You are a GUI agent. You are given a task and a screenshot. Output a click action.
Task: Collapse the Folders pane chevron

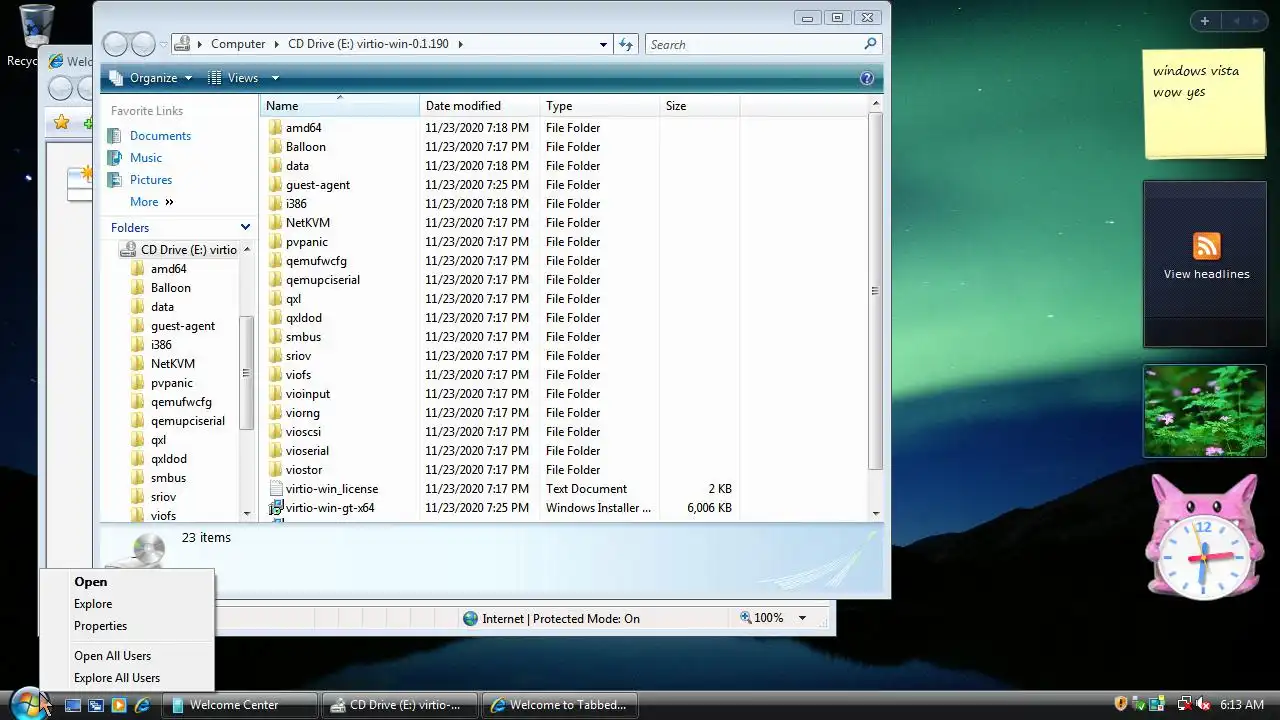[x=245, y=228]
